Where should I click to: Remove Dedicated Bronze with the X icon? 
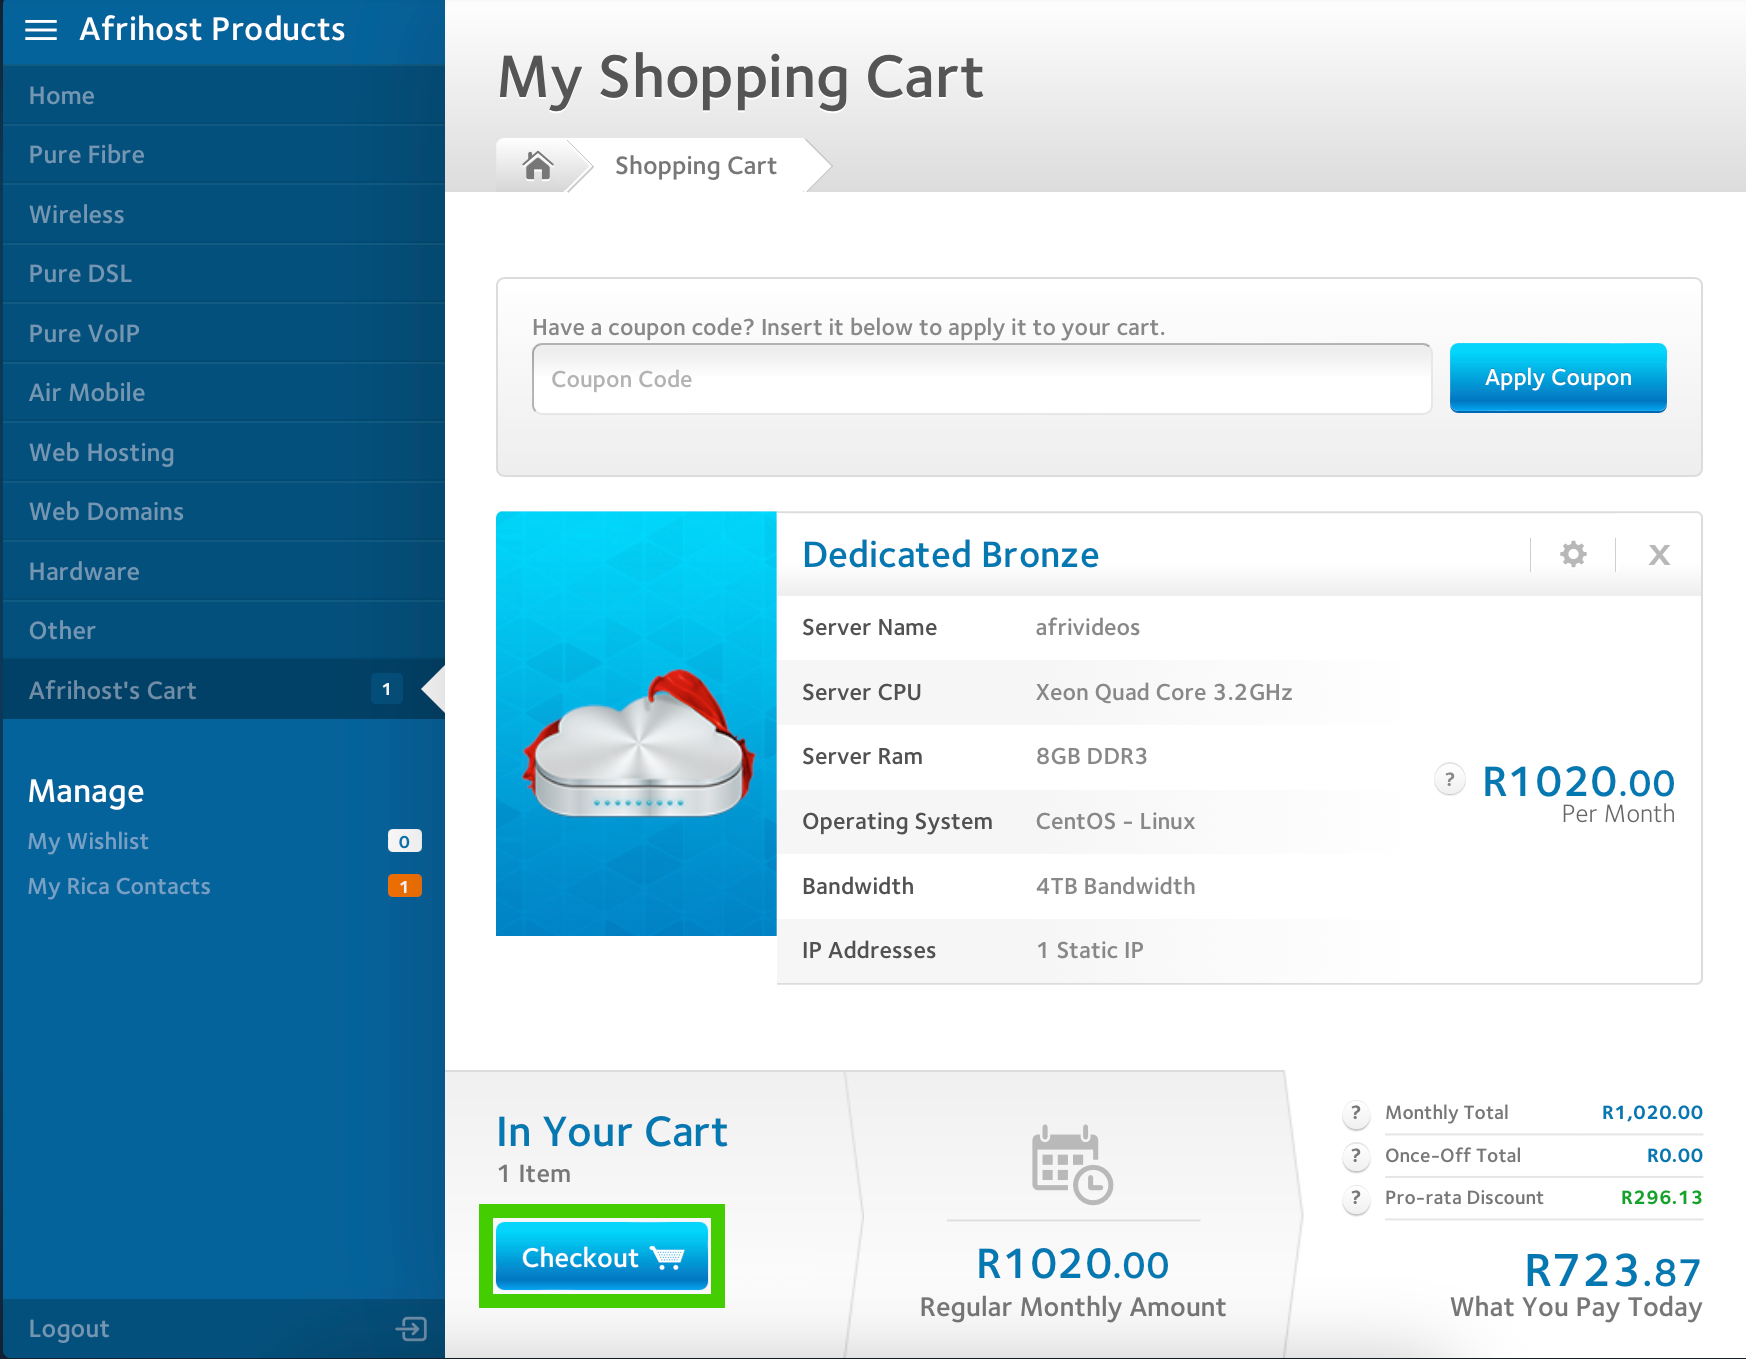(1659, 555)
